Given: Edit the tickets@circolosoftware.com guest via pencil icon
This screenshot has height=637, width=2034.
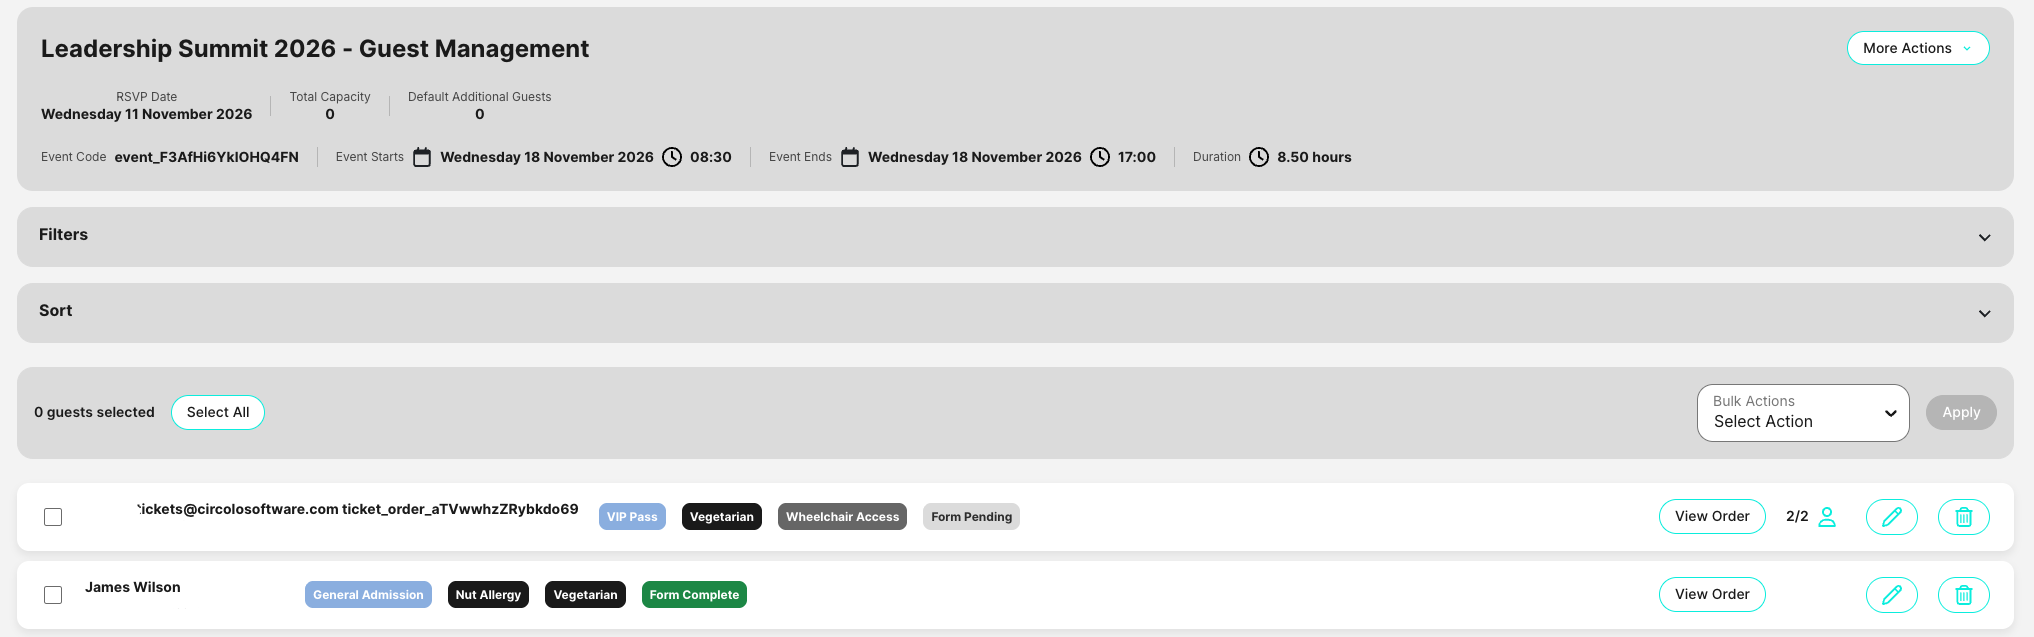Looking at the screenshot, I should [1891, 516].
